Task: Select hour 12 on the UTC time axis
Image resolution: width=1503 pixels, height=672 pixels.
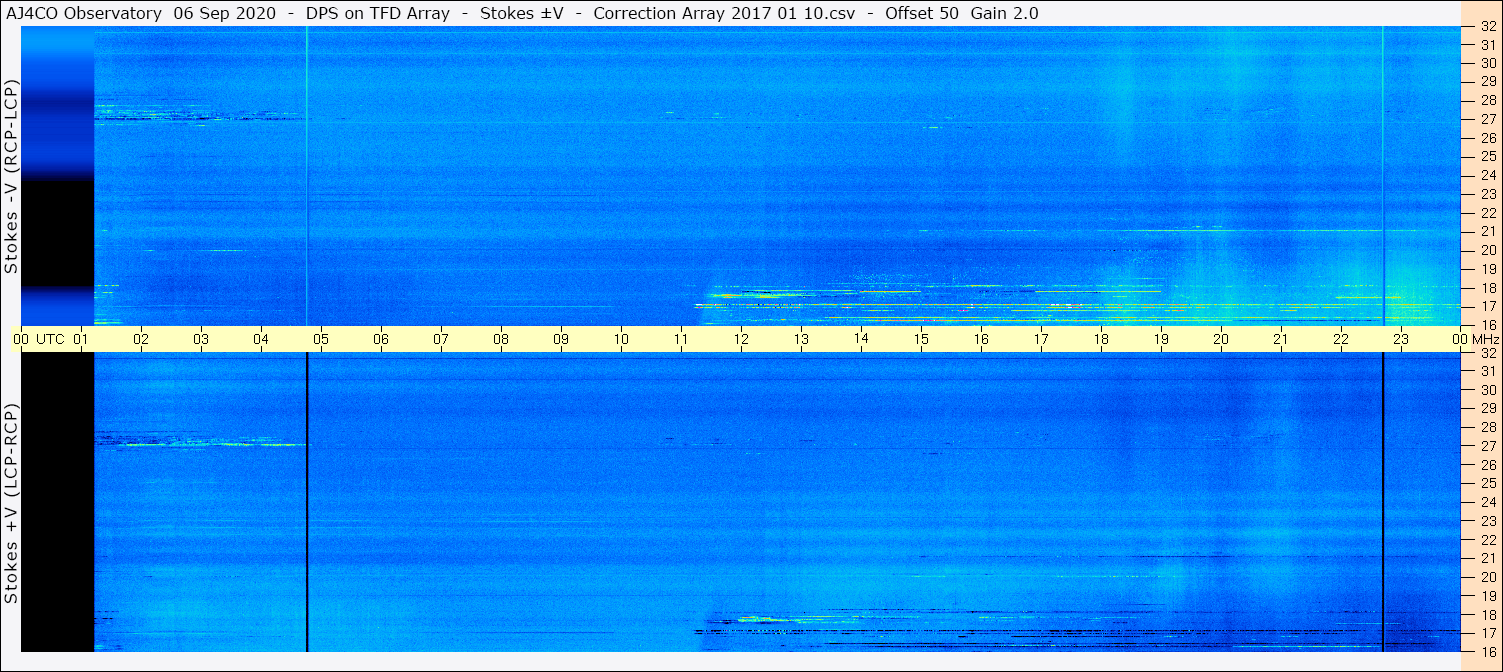Action: (741, 339)
